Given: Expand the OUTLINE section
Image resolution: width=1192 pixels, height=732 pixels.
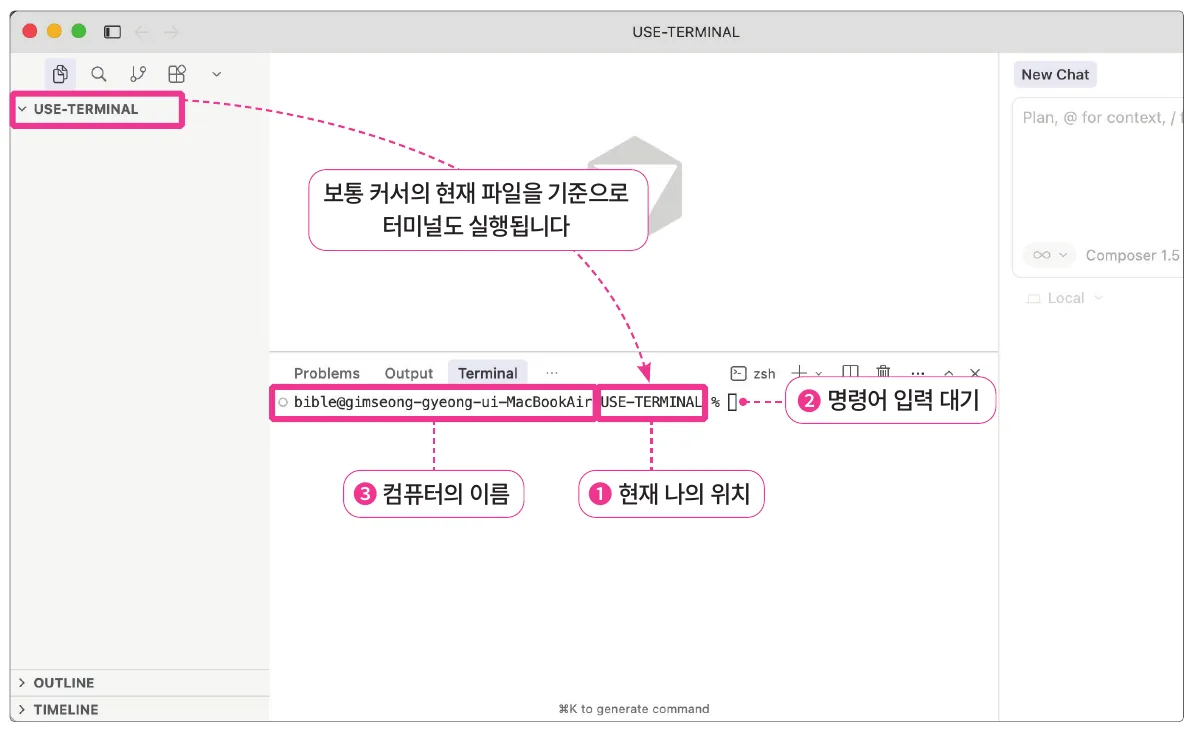Looking at the screenshot, I should point(141,683).
